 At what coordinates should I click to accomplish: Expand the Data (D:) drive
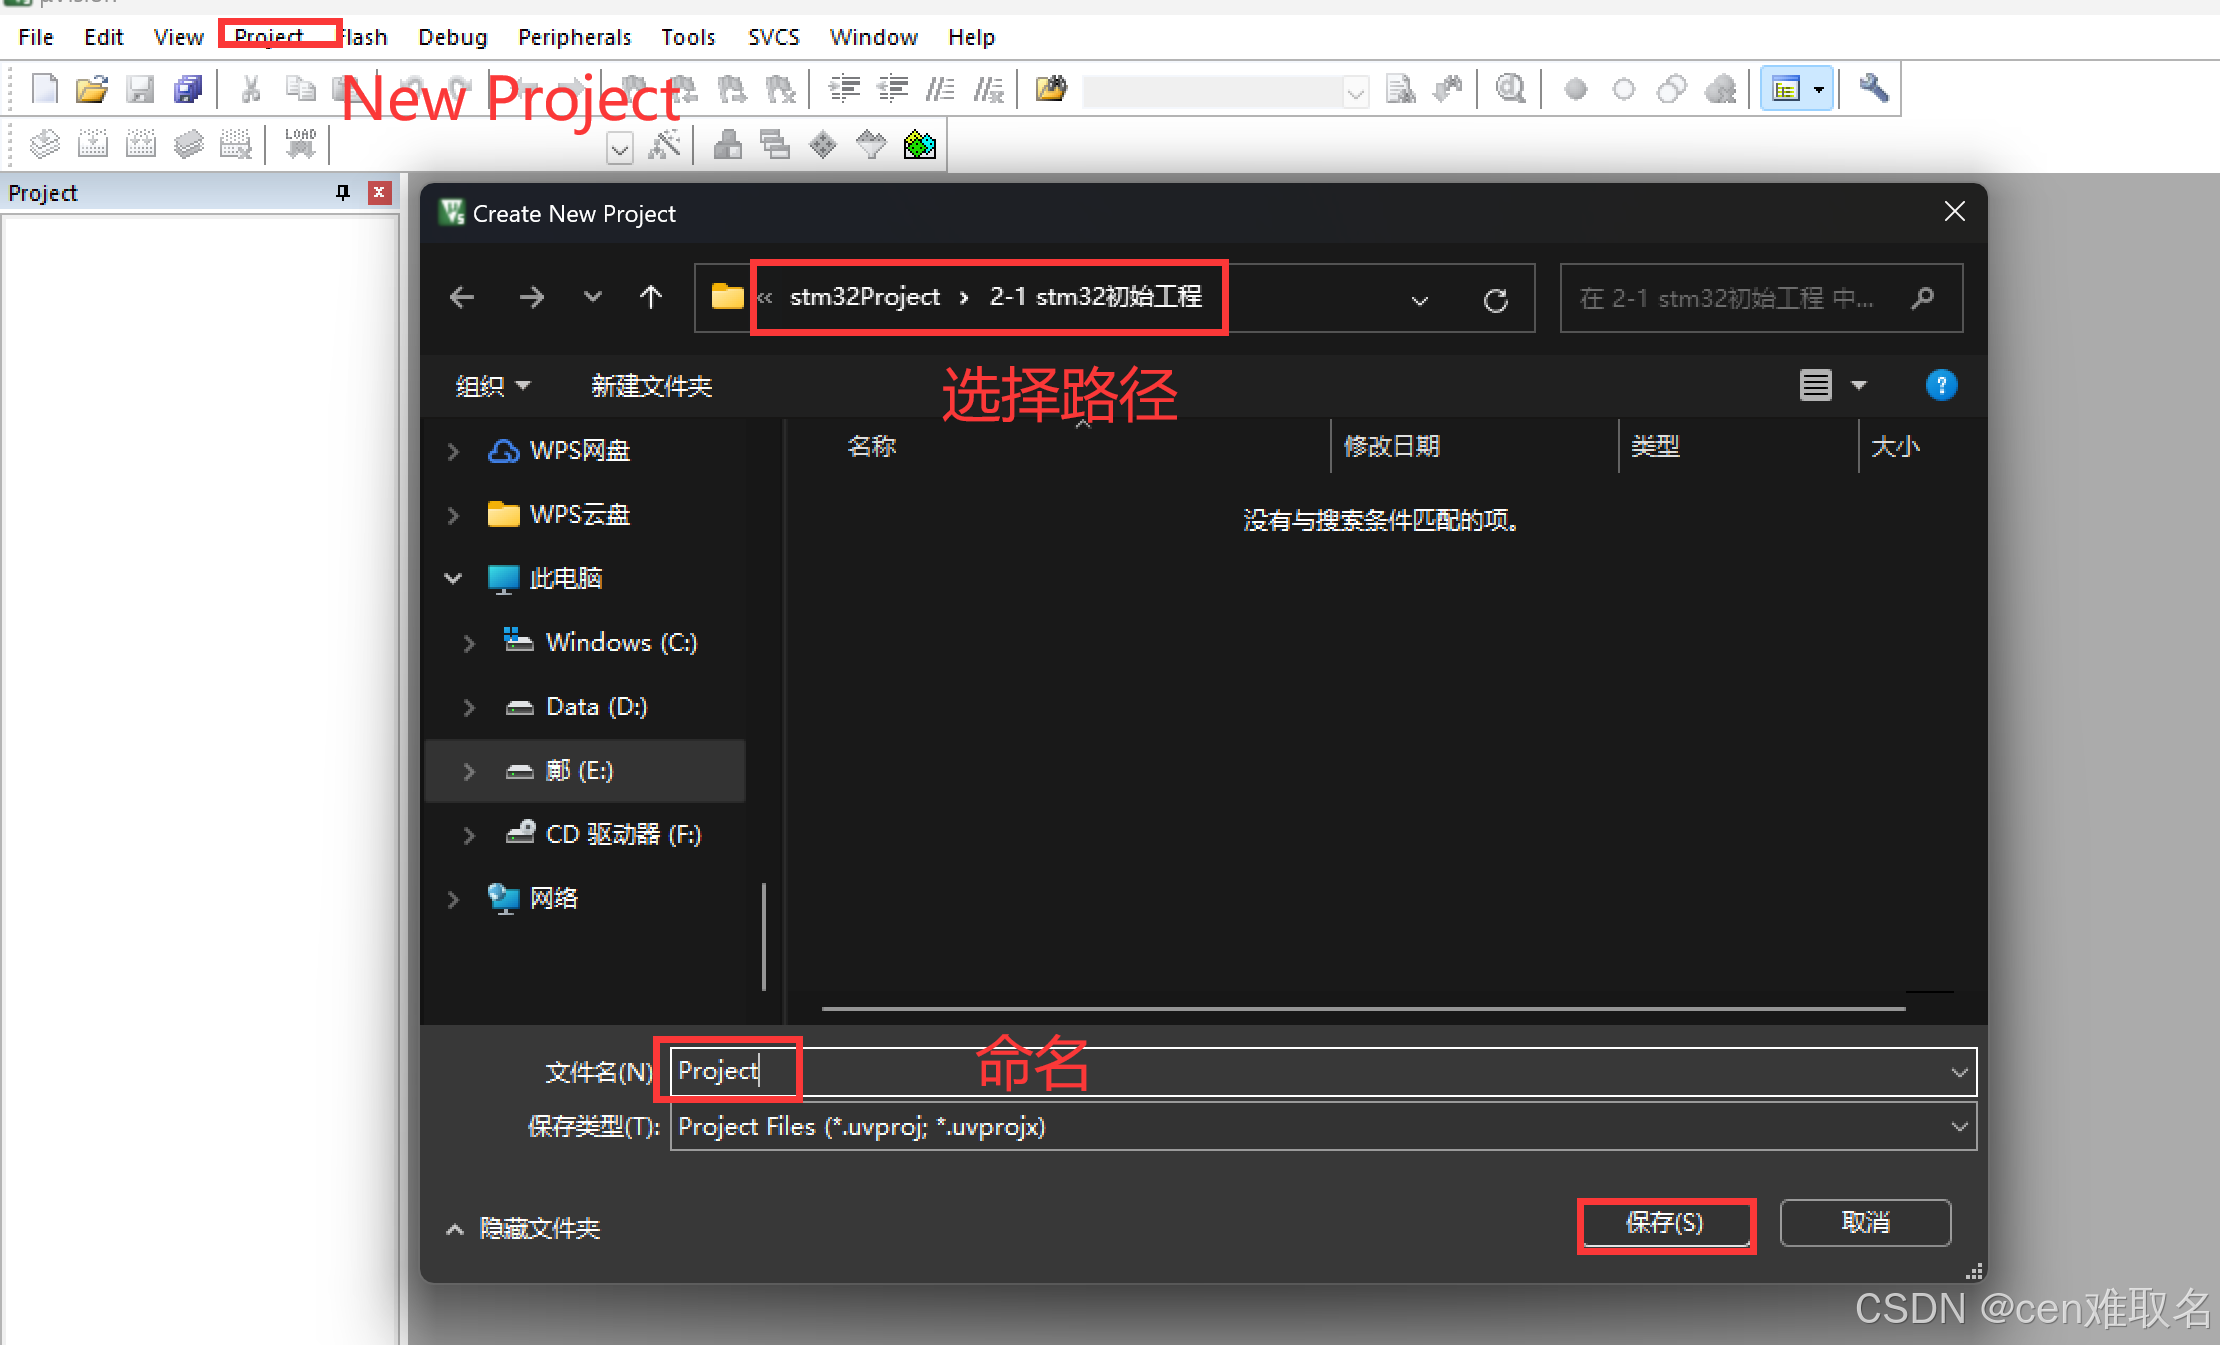pyautogui.click(x=469, y=707)
